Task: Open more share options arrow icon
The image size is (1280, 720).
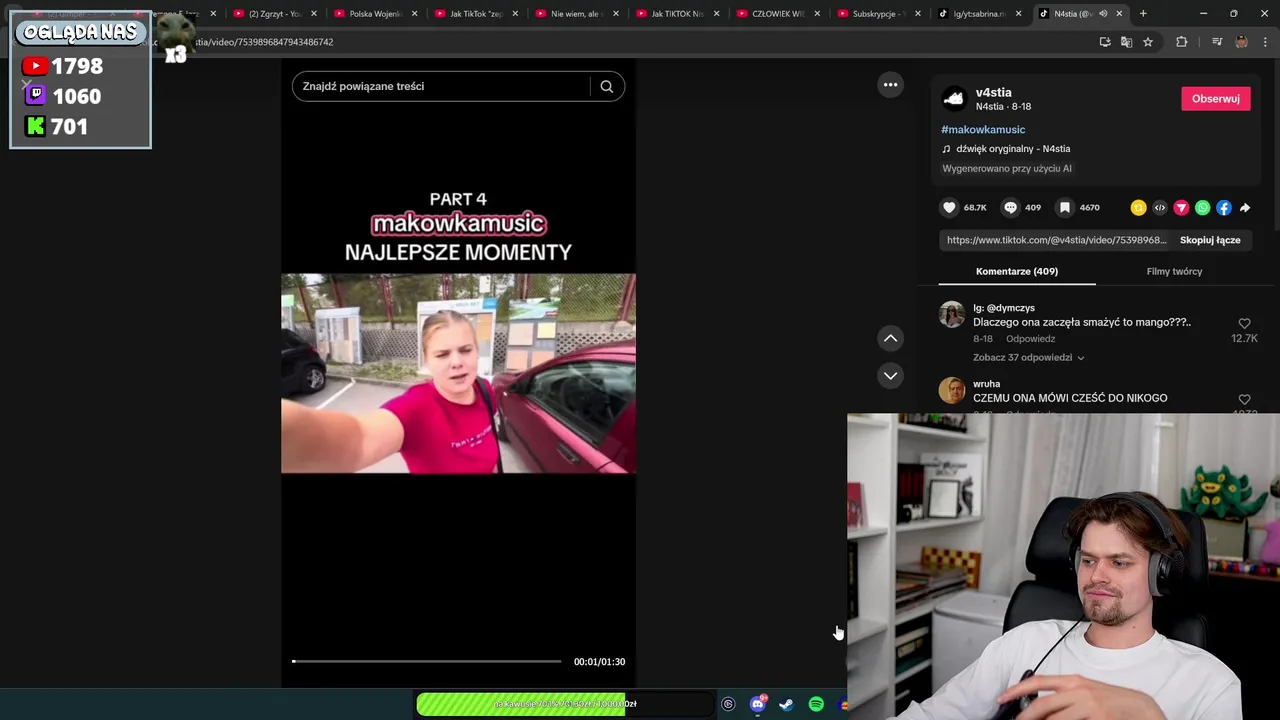Action: pos(1245,208)
